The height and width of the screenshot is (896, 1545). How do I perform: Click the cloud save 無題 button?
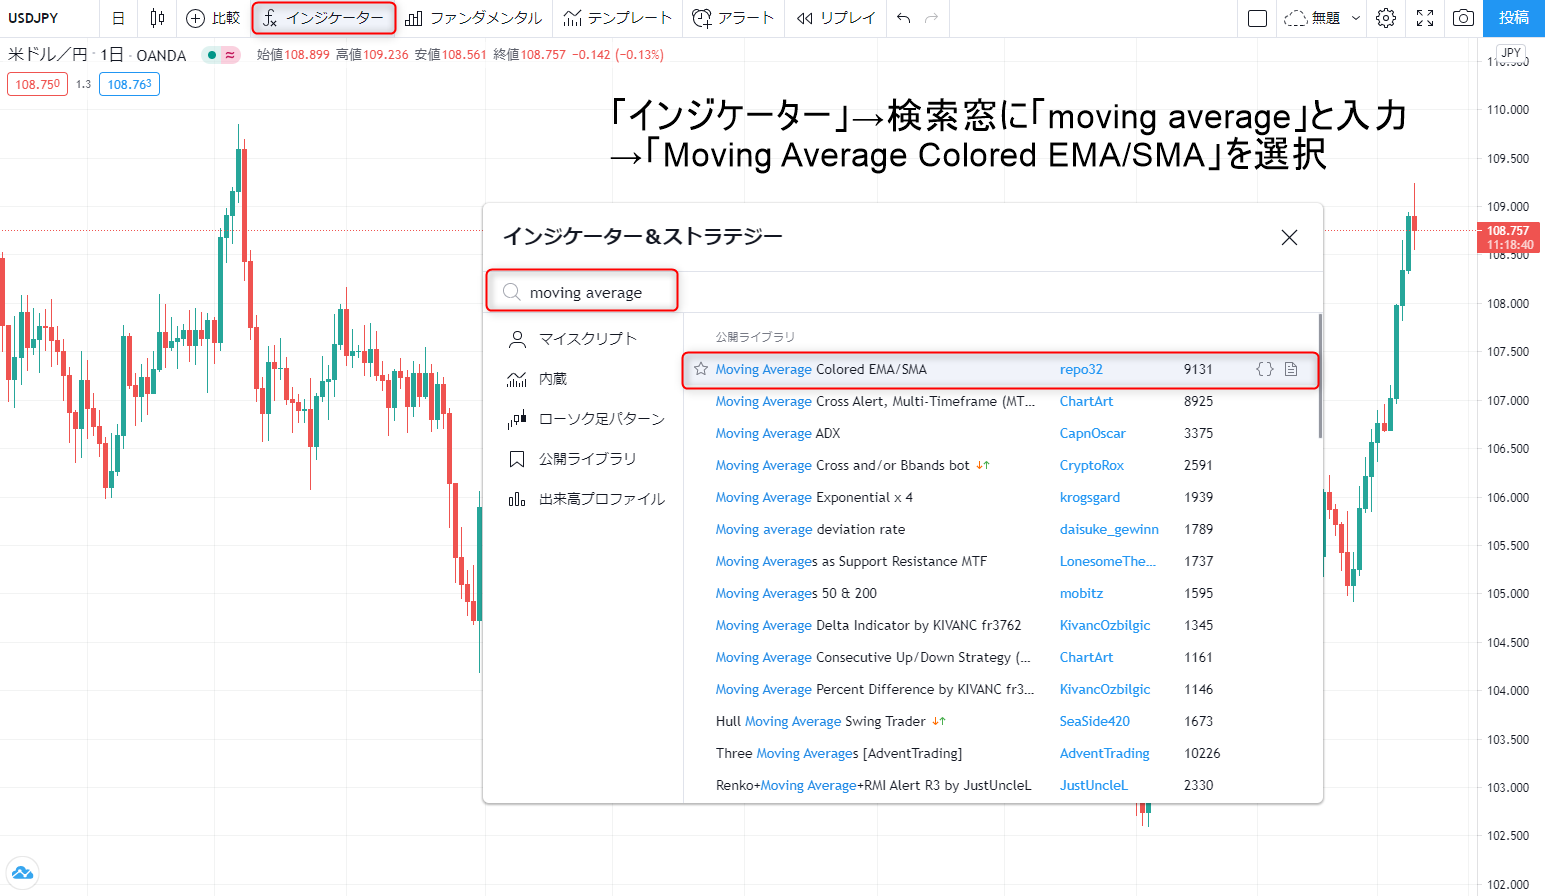pos(1312,18)
